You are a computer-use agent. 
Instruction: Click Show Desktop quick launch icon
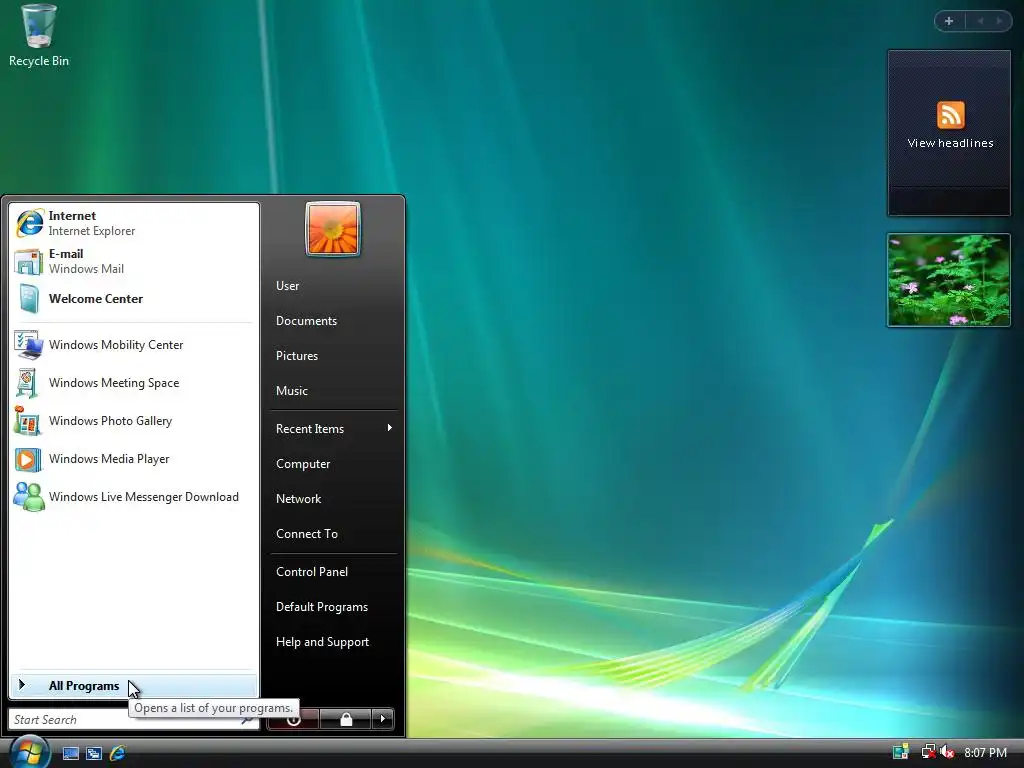pos(71,753)
